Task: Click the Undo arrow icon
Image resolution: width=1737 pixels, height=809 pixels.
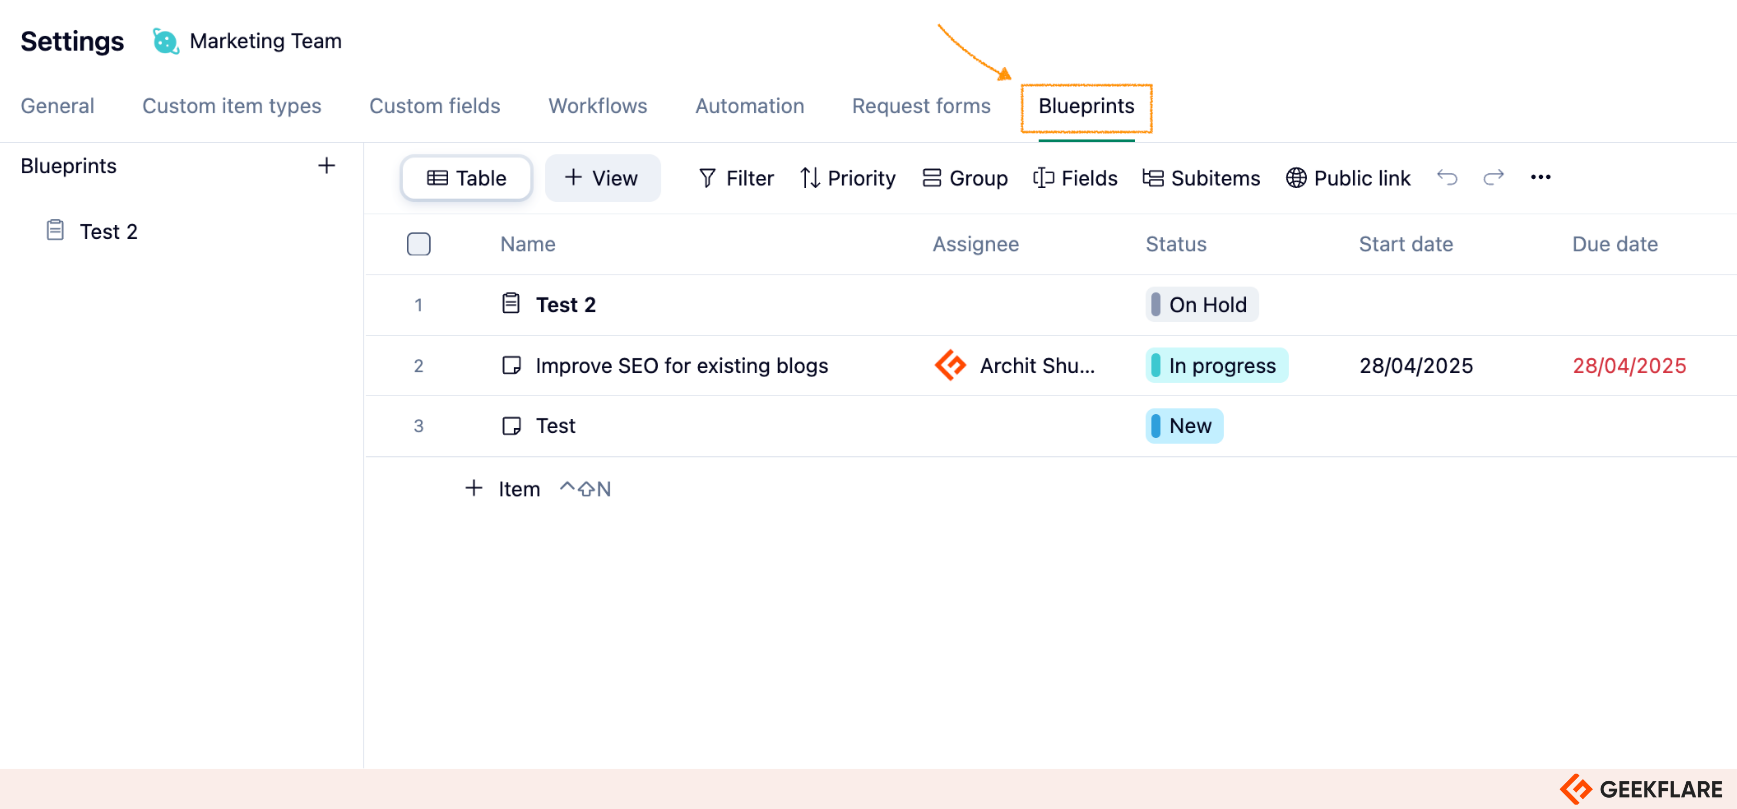Action: click(x=1447, y=177)
